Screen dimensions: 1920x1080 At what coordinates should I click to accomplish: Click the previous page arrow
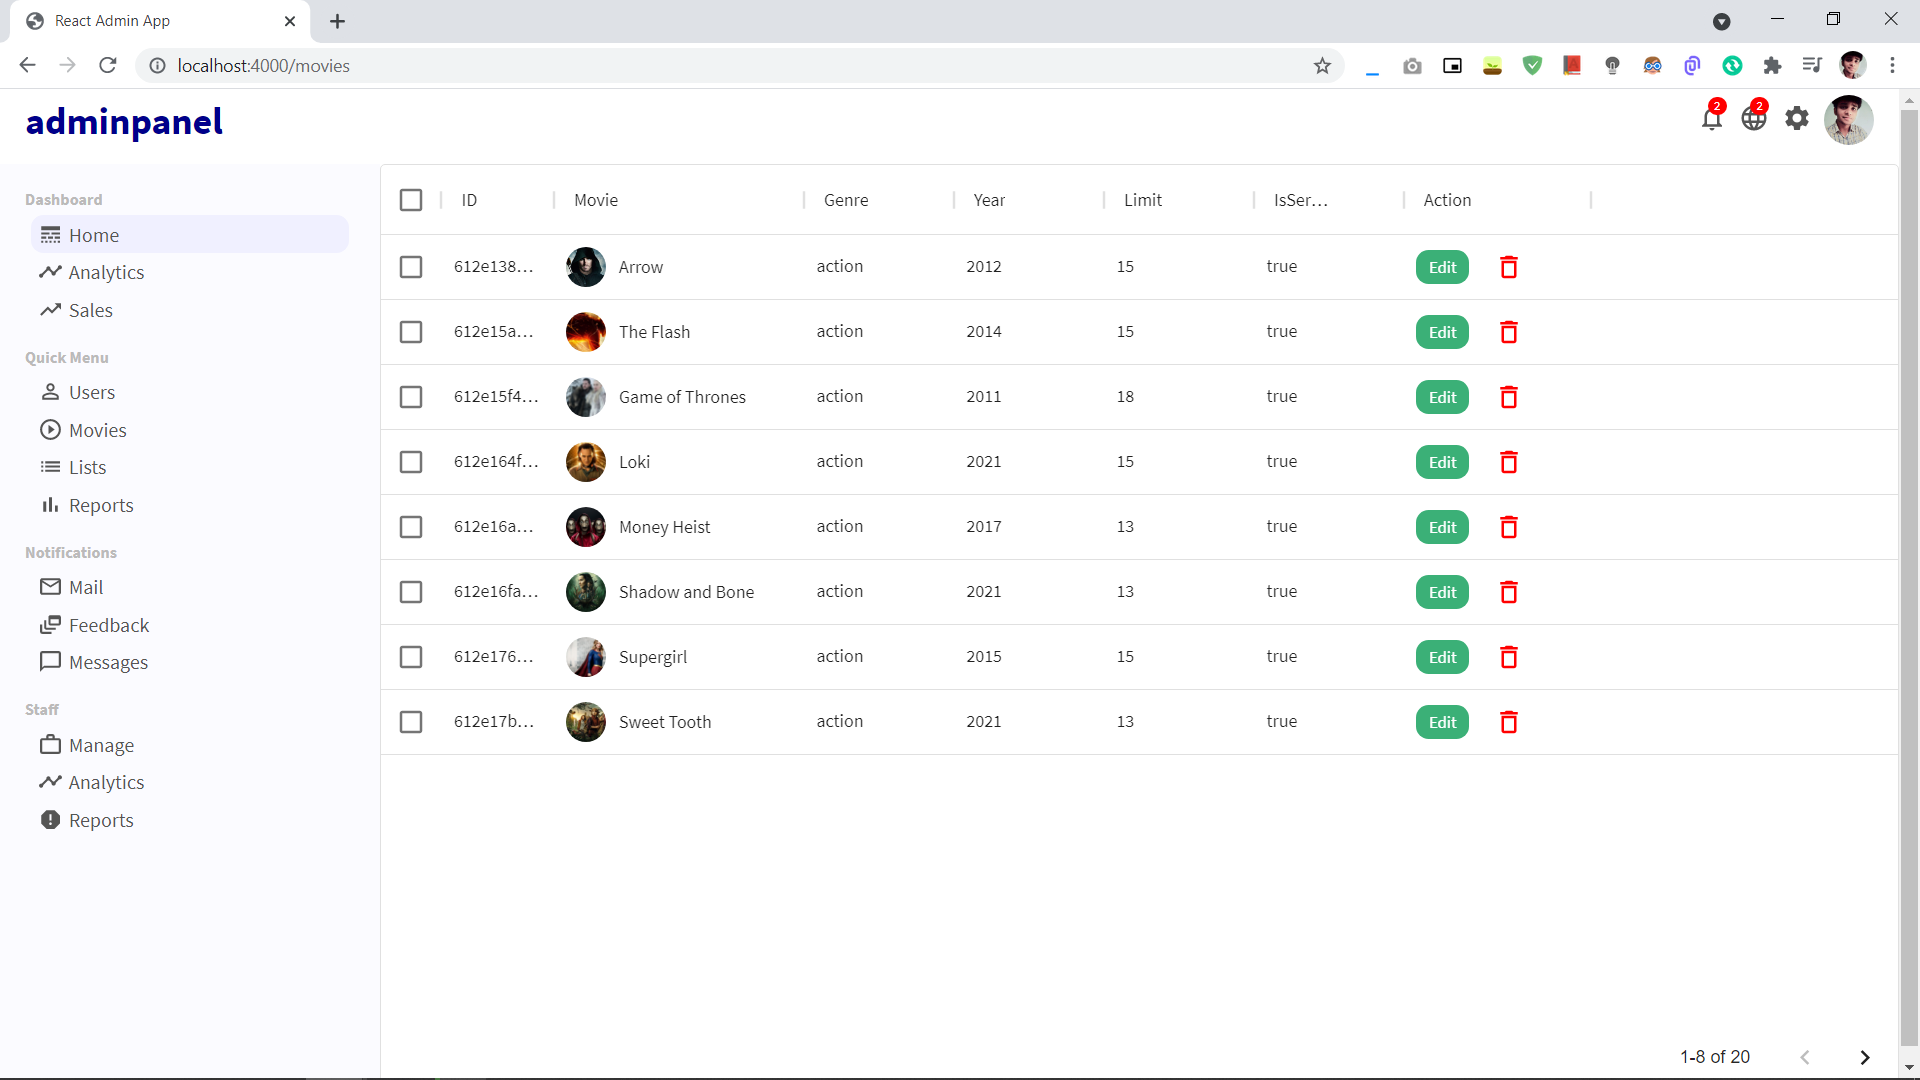click(x=1805, y=1057)
